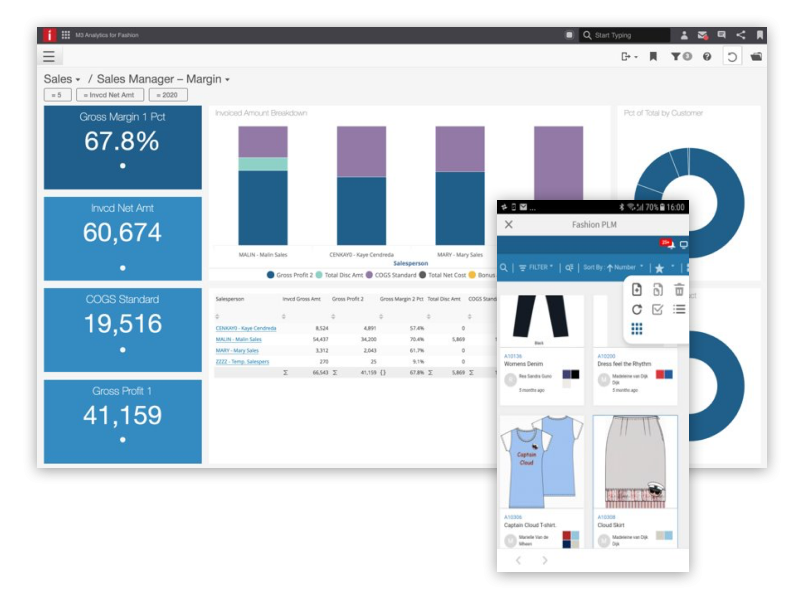
Task: Open MARY - Mary Sales salesperson link
Action: click(x=237, y=351)
